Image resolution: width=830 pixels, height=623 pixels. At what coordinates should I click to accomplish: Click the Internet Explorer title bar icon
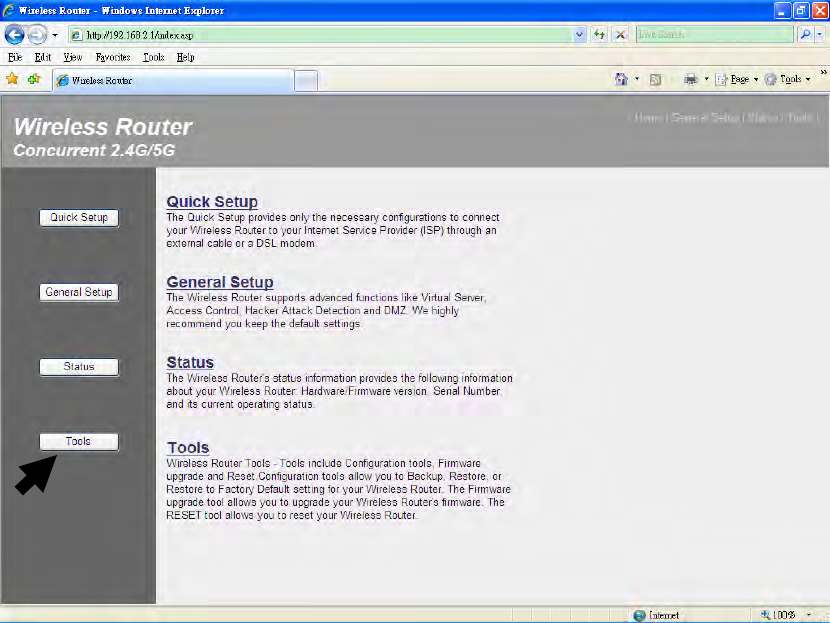click(9, 11)
